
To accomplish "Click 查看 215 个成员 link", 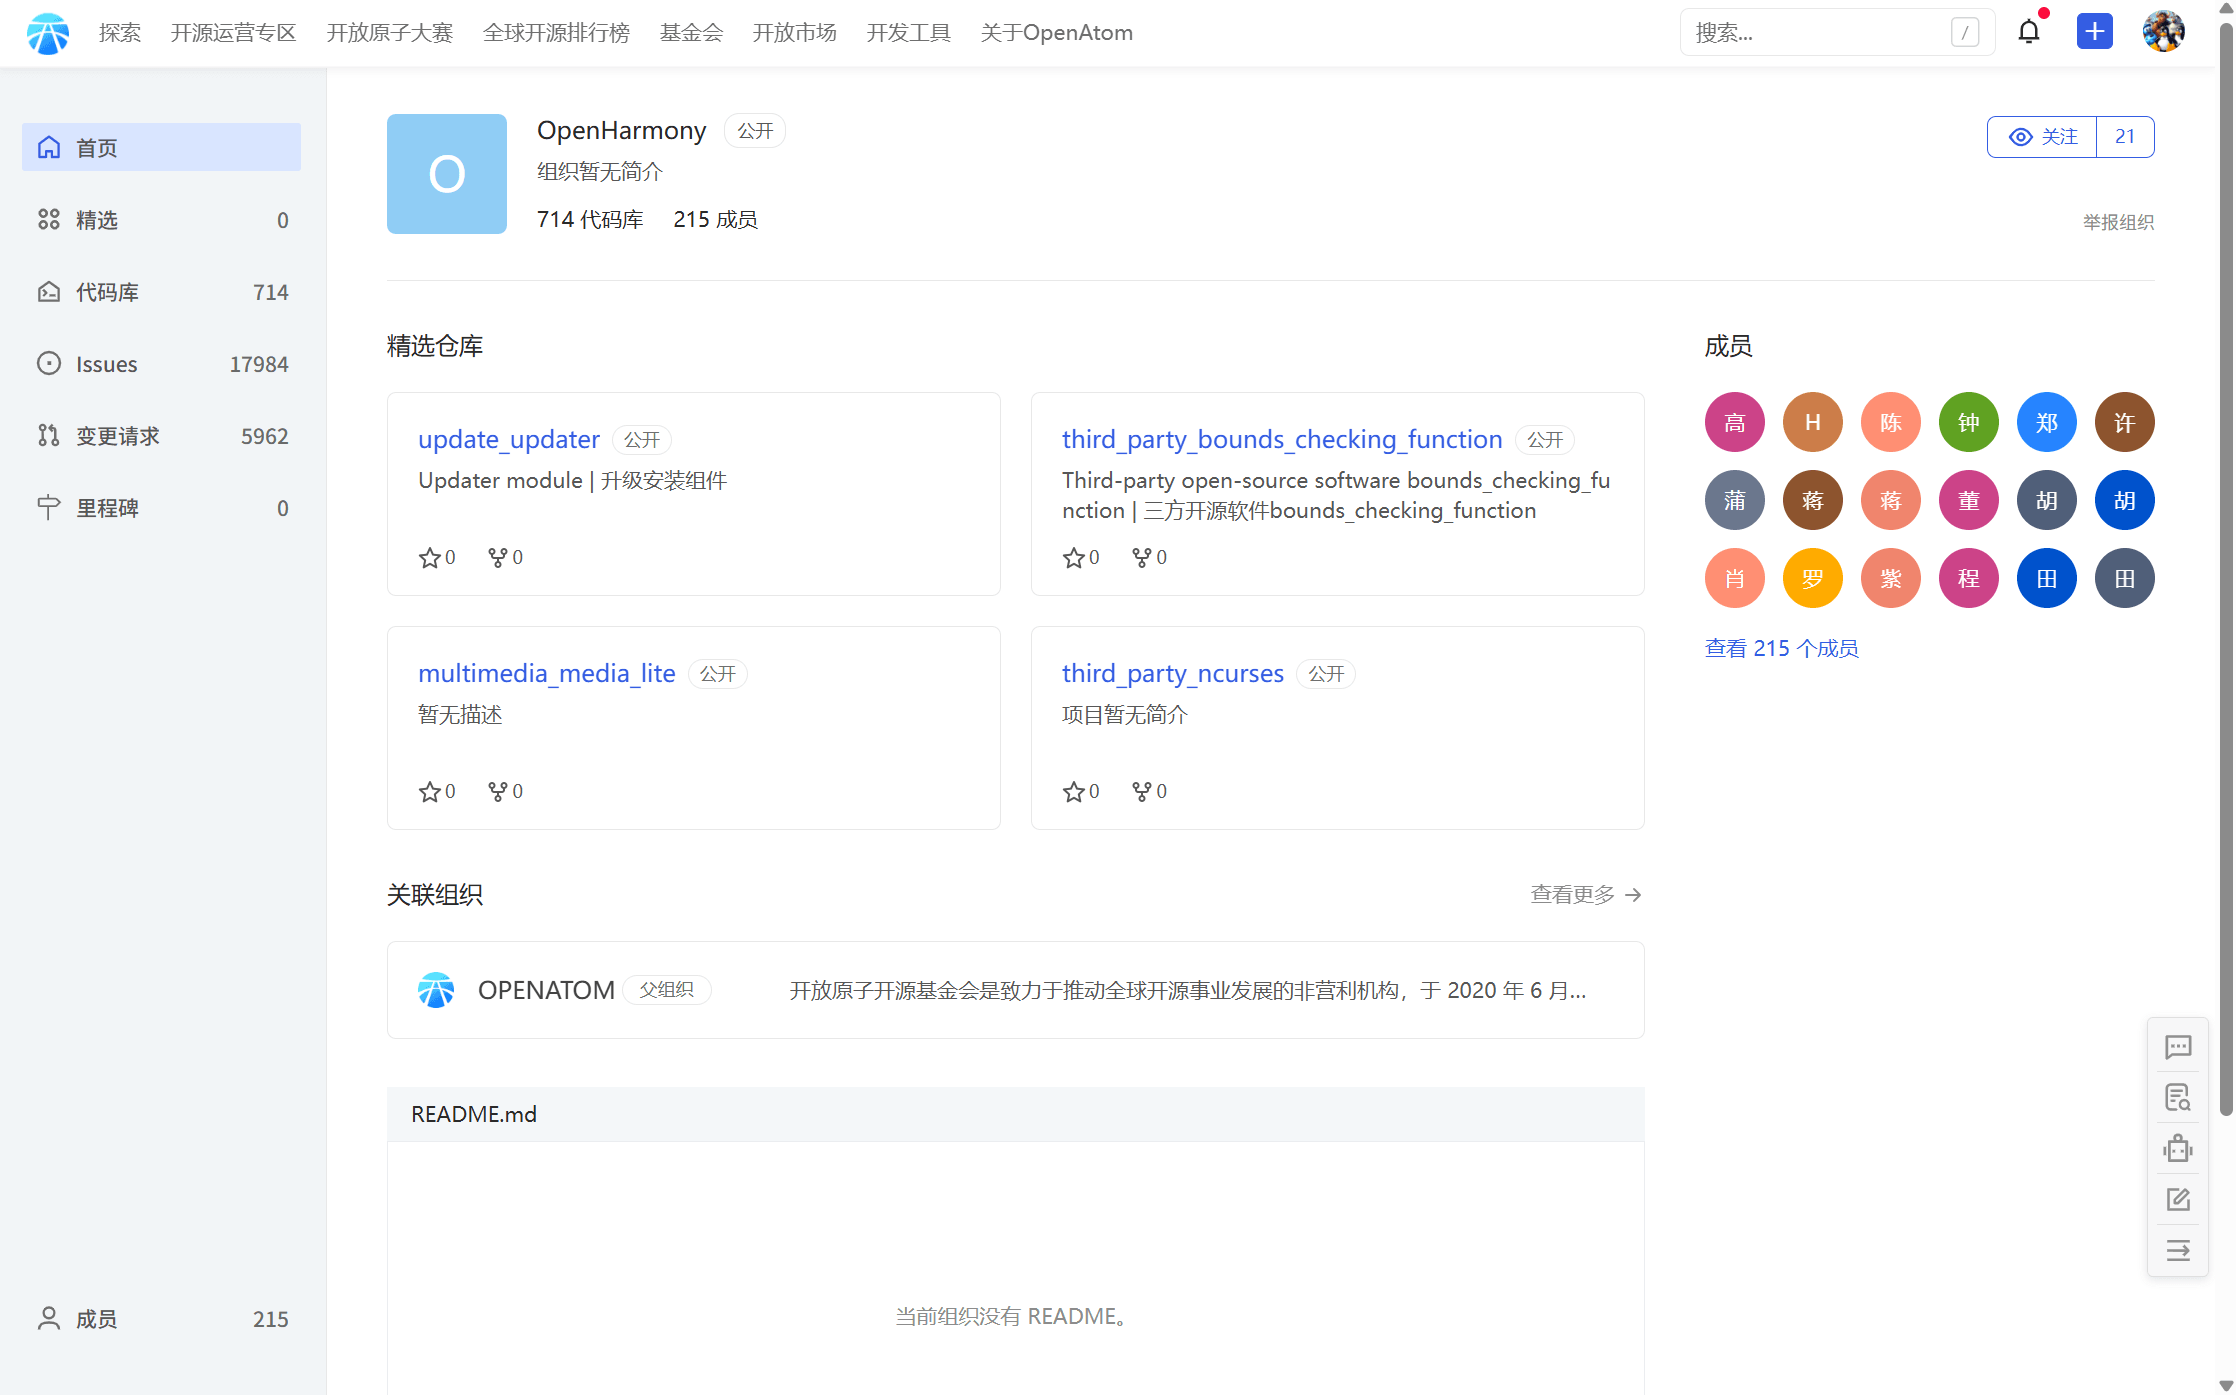I will coord(1782,648).
